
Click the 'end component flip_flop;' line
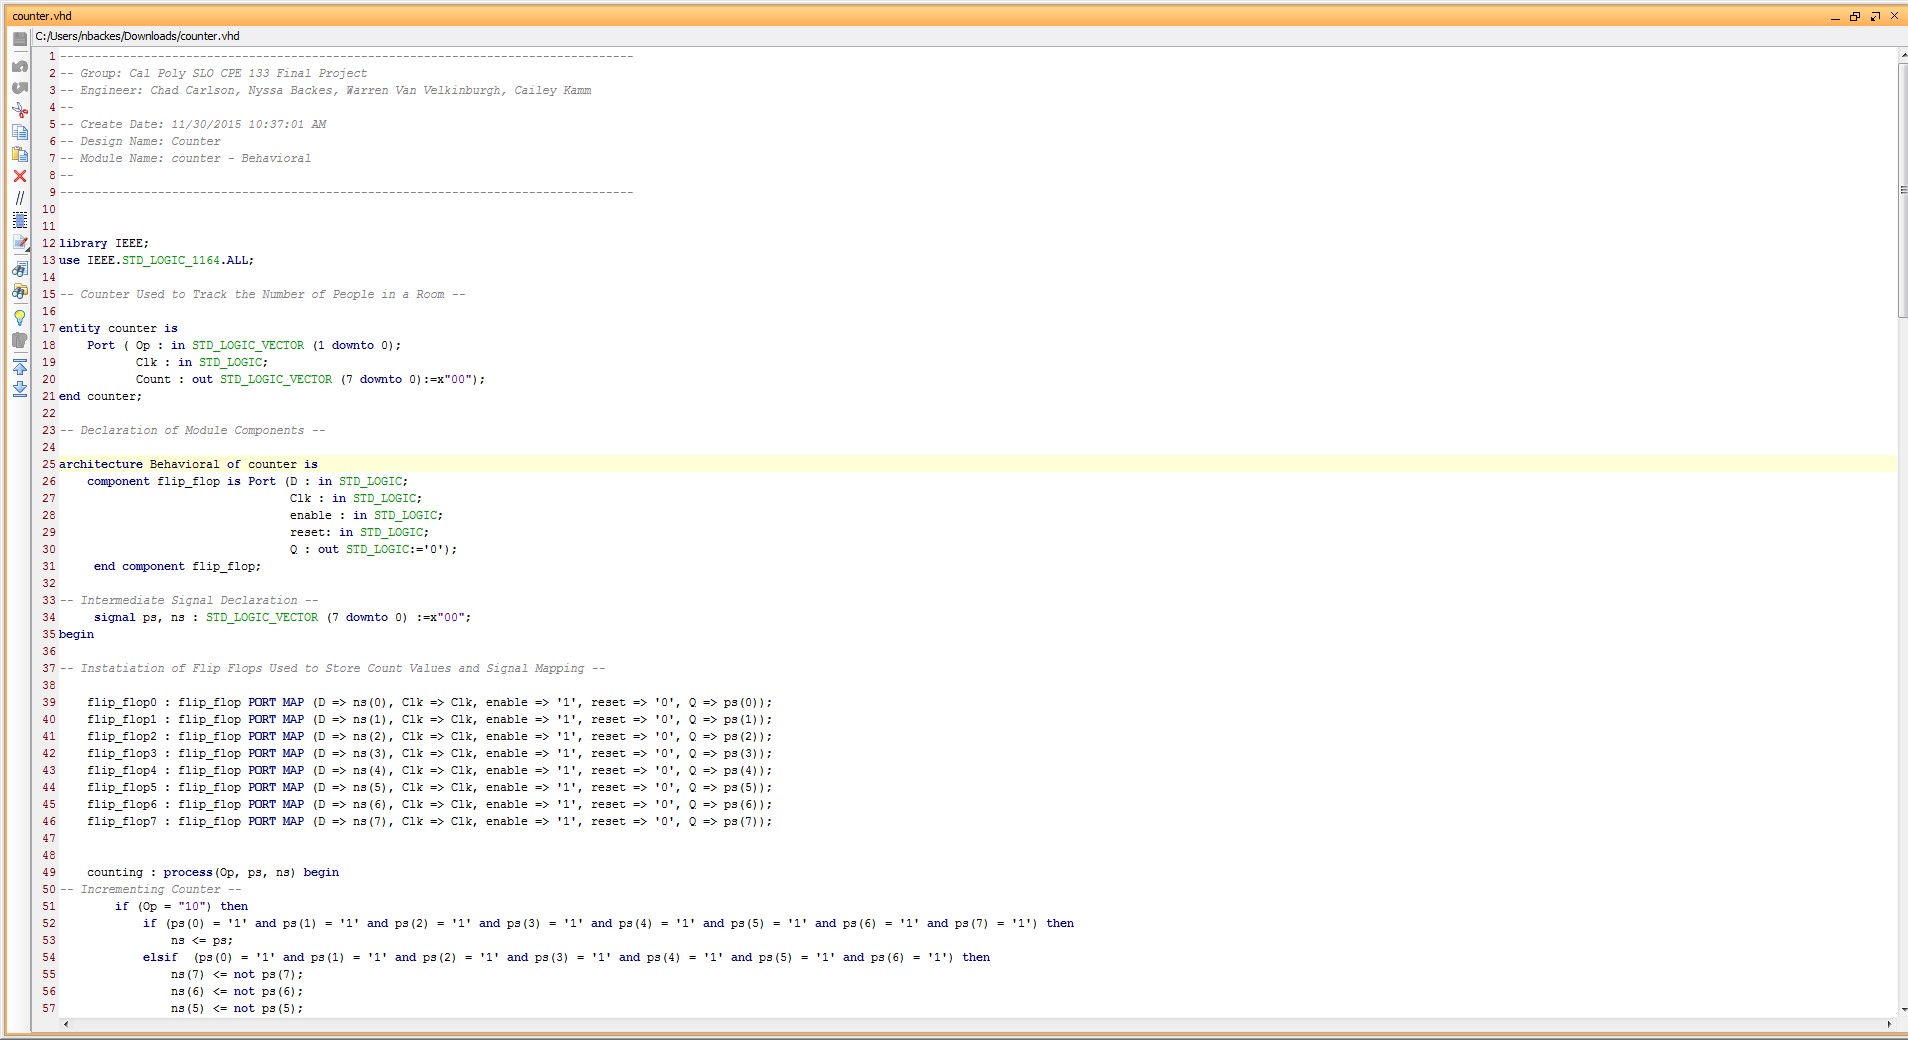pyautogui.click(x=177, y=566)
